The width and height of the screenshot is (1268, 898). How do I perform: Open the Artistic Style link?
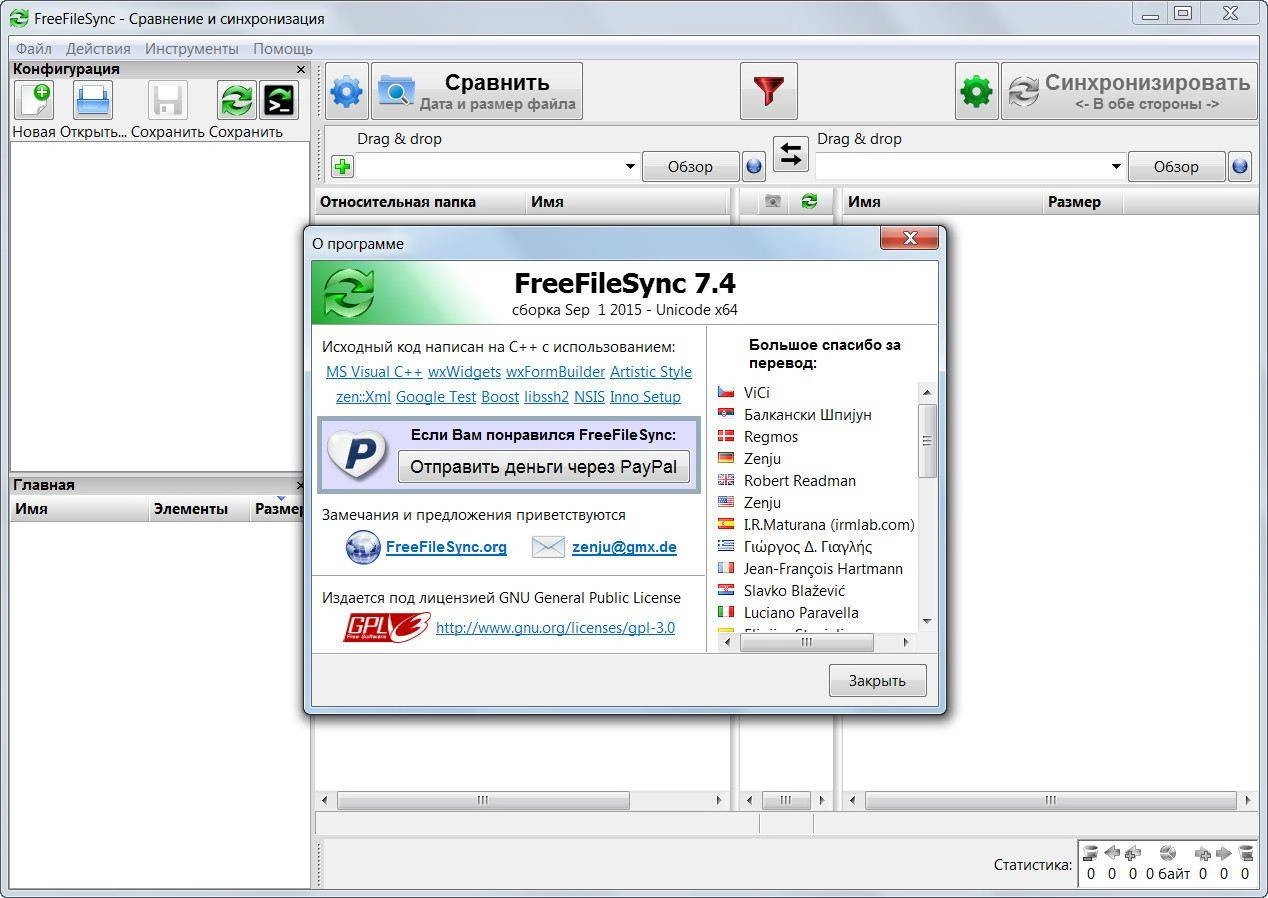tap(651, 372)
